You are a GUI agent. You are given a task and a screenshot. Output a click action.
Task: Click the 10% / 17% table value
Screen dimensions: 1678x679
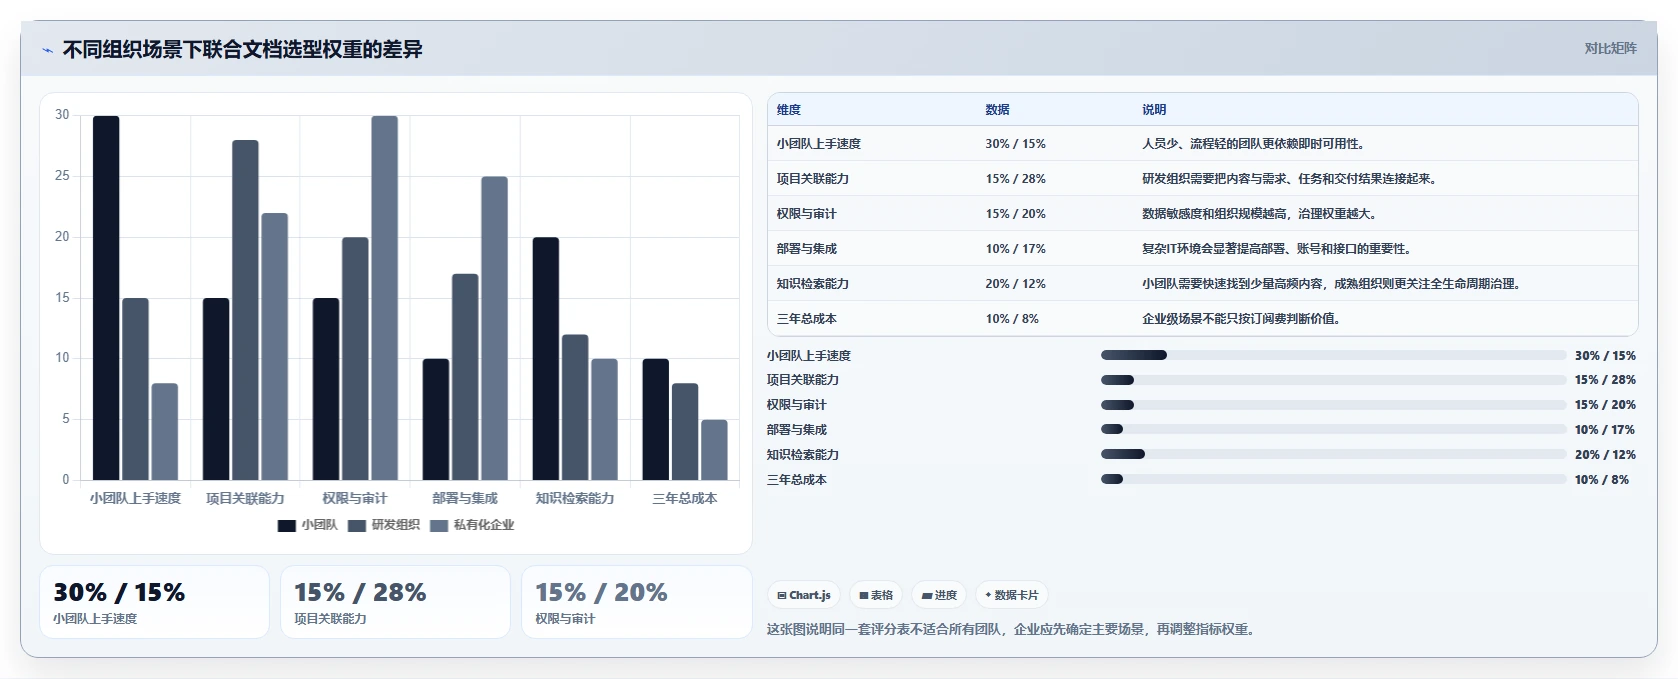click(1015, 249)
